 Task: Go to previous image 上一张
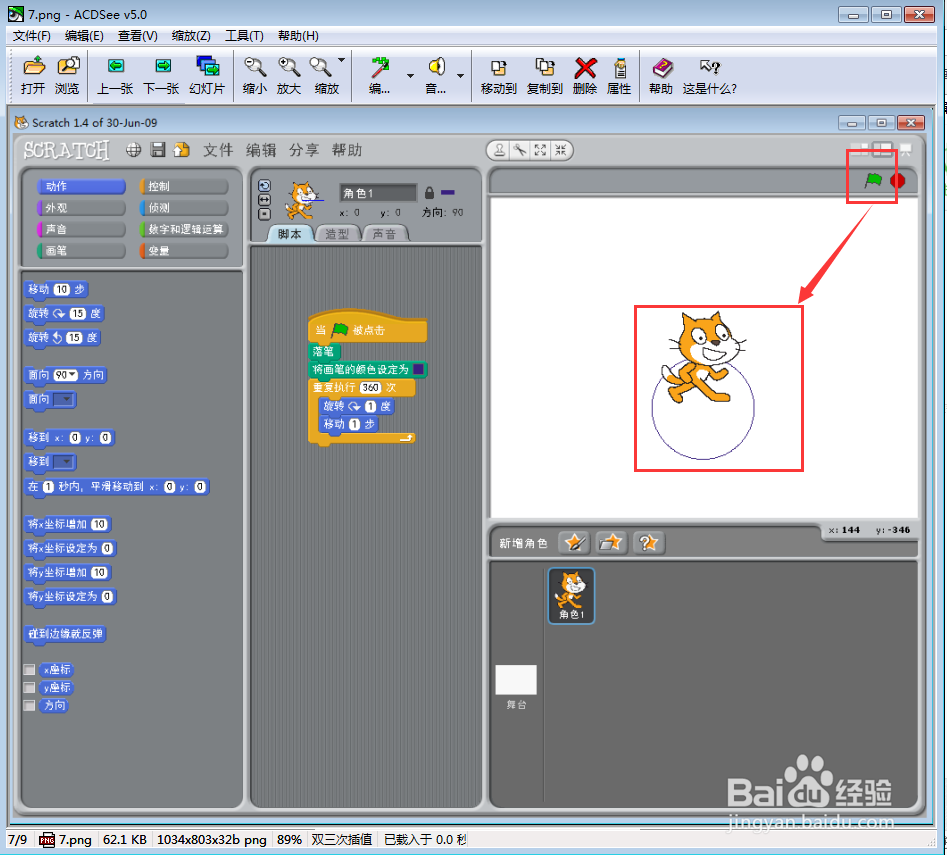point(115,75)
